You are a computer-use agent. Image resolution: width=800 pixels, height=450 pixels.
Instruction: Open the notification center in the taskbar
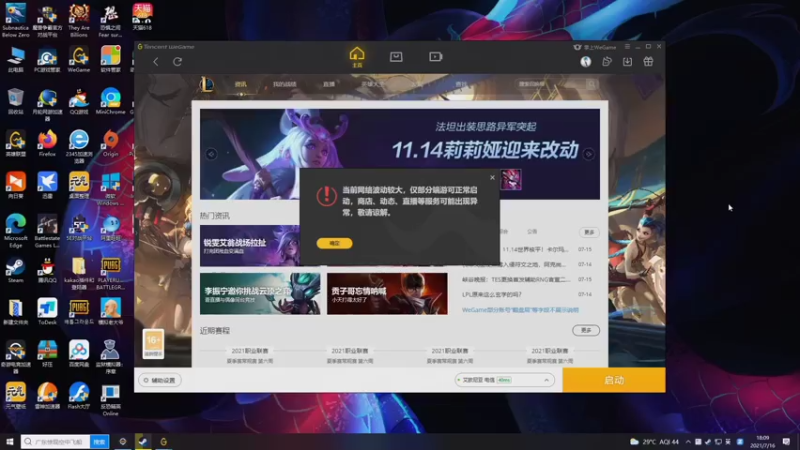tap(786, 442)
